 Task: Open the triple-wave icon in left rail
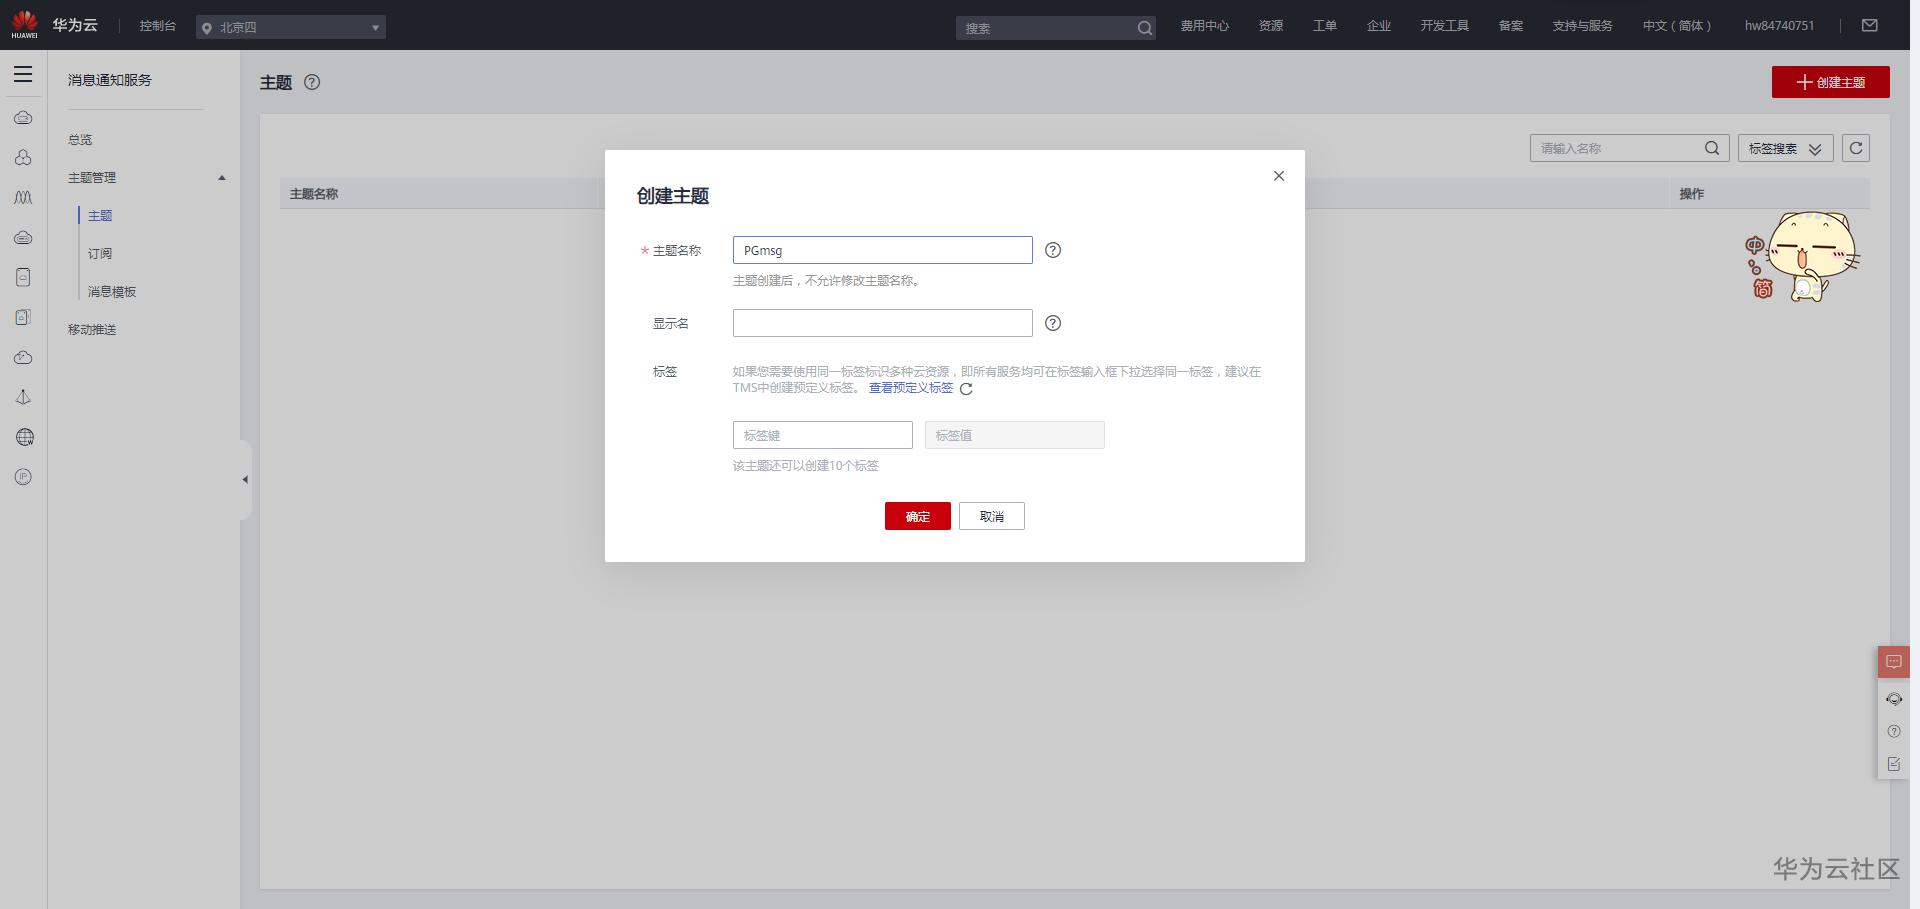23,198
